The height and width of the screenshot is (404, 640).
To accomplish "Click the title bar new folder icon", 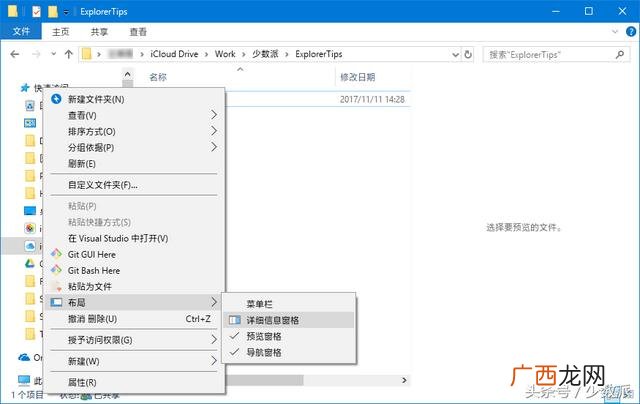I will pyautogui.click(x=53, y=11).
